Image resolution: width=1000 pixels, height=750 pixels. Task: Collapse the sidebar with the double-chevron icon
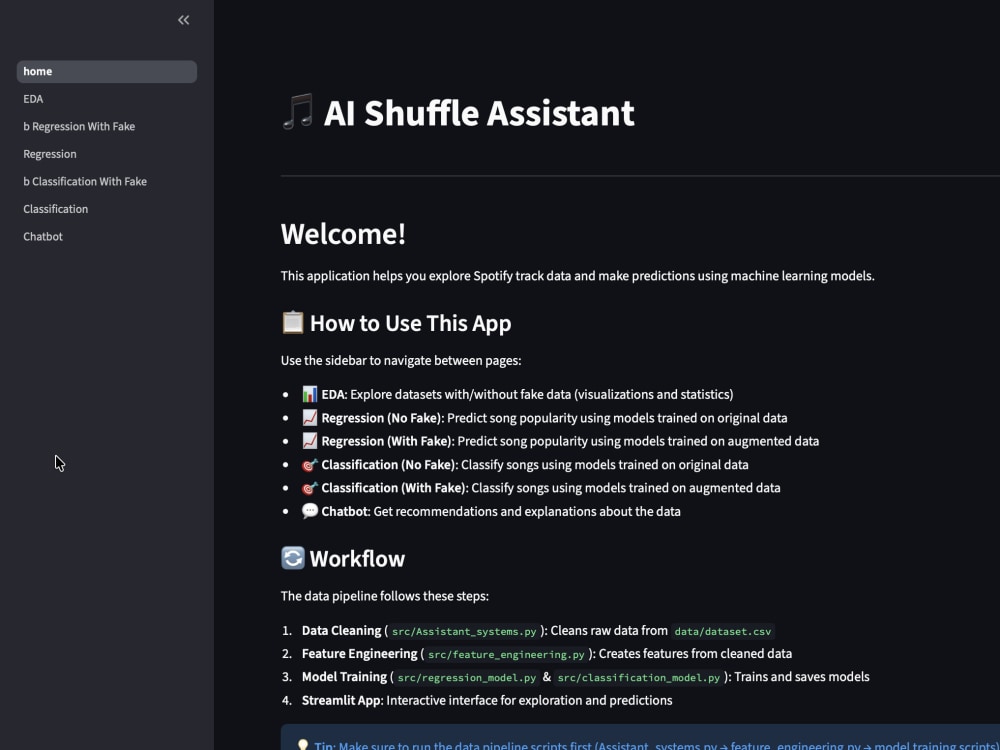(184, 20)
